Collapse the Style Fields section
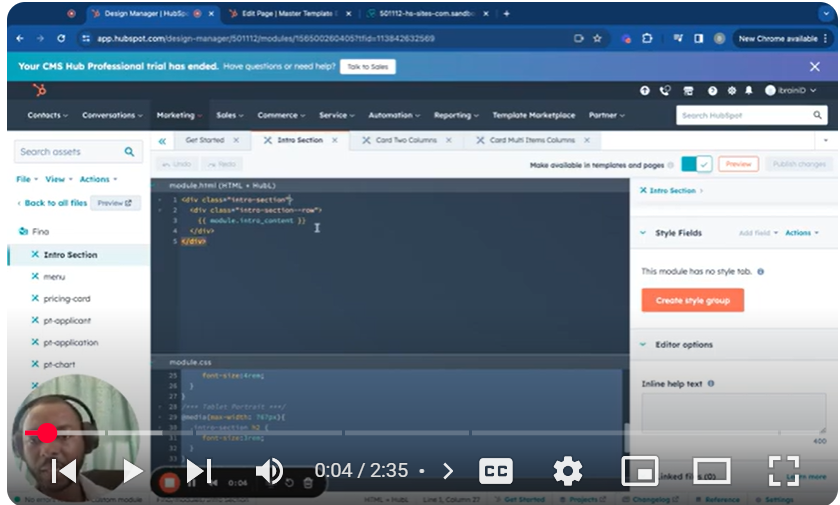The height and width of the screenshot is (505, 840). click(x=643, y=233)
